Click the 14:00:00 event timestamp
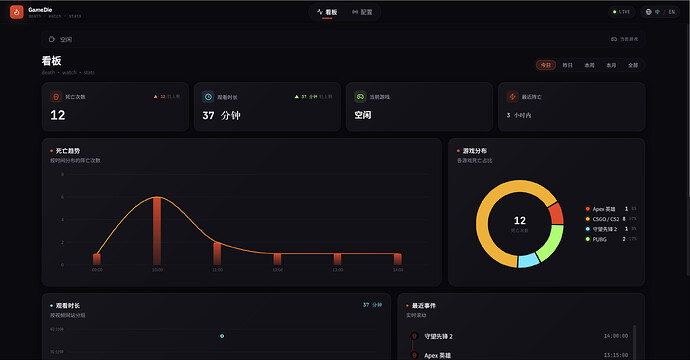The image size is (690, 360). click(616, 336)
